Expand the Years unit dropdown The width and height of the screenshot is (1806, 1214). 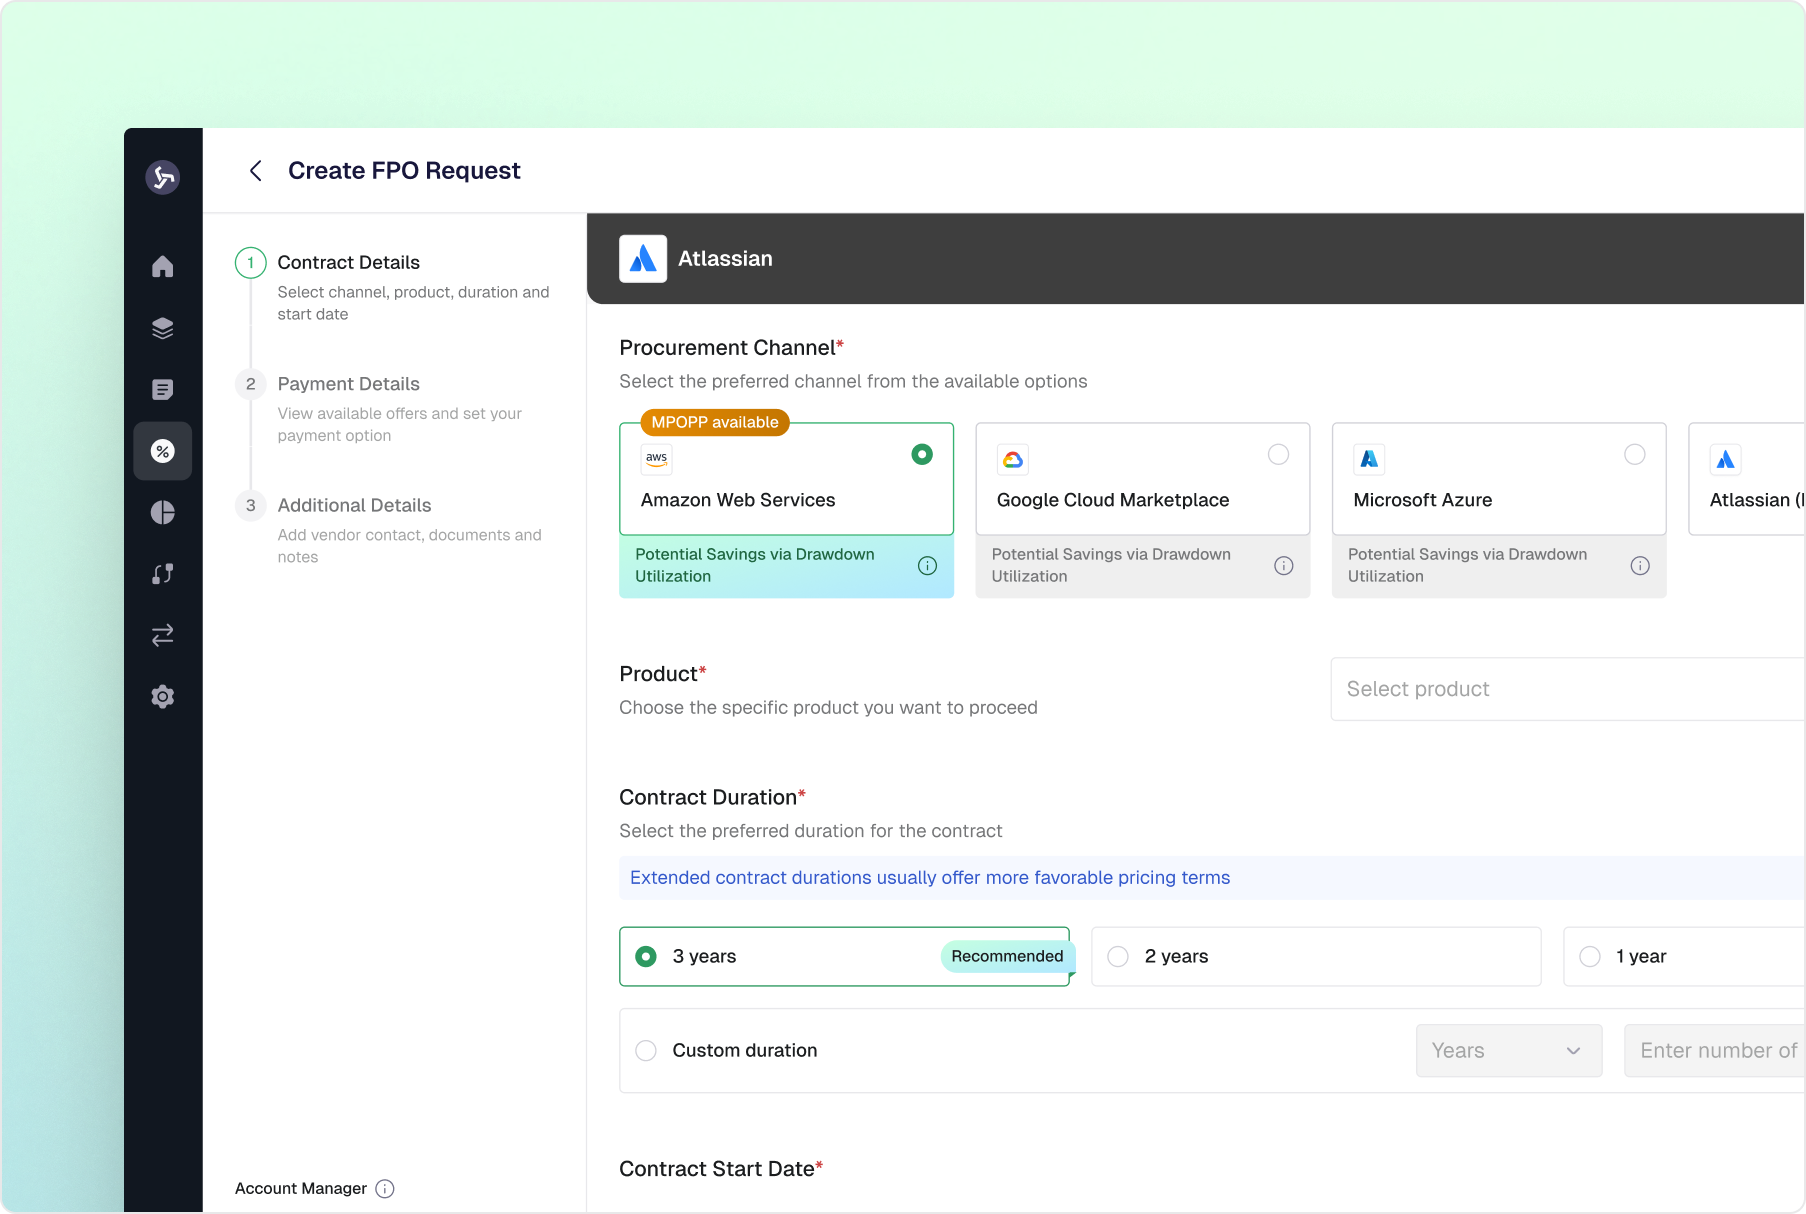(x=1509, y=1051)
